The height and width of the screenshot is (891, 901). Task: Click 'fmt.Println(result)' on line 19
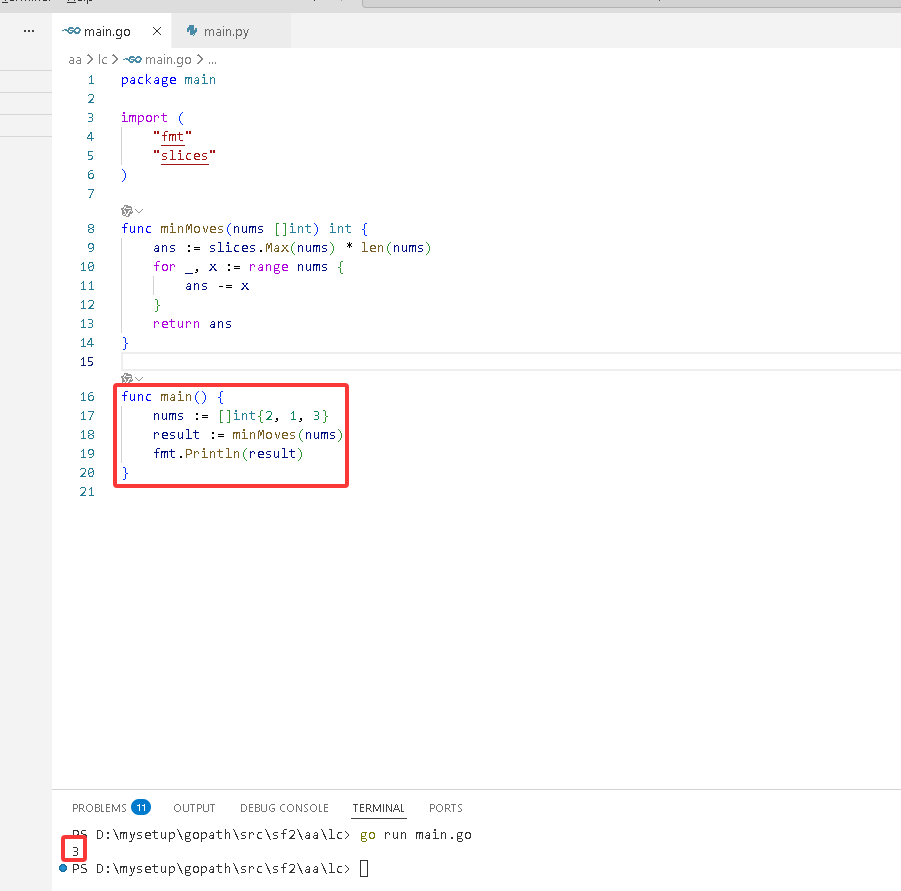click(228, 453)
